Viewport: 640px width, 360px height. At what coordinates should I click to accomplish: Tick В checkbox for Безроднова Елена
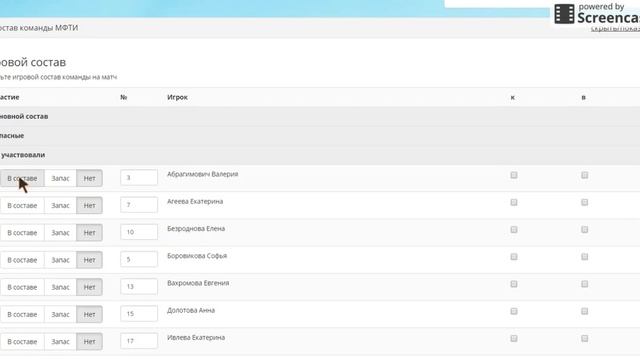coord(584,230)
